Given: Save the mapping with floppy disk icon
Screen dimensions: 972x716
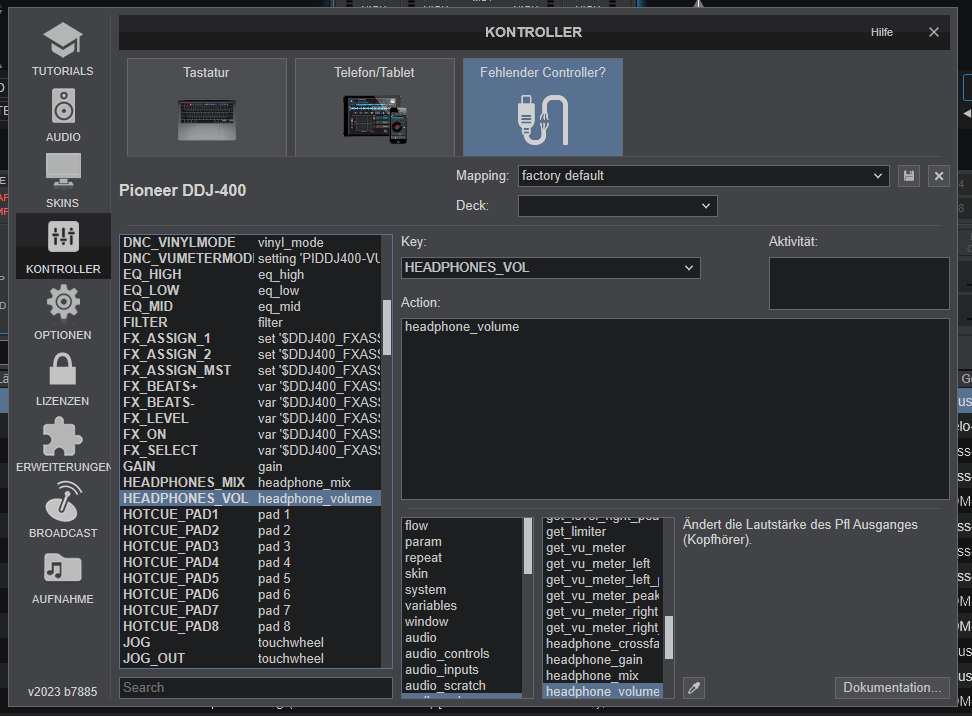Looking at the screenshot, I should (x=909, y=176).
